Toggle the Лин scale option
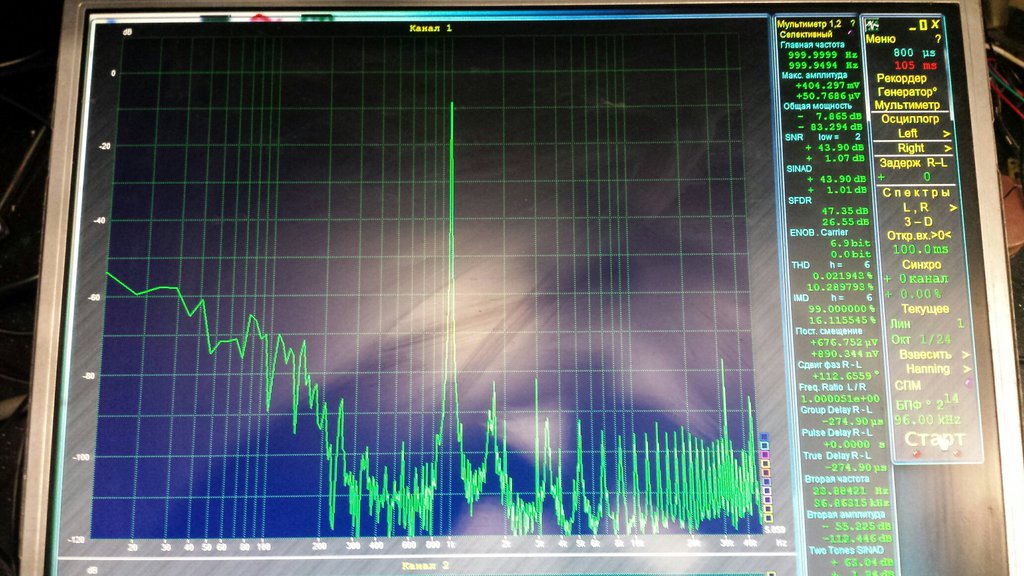The width and height of the screenshot is (1024, 576). click(899, 323)
